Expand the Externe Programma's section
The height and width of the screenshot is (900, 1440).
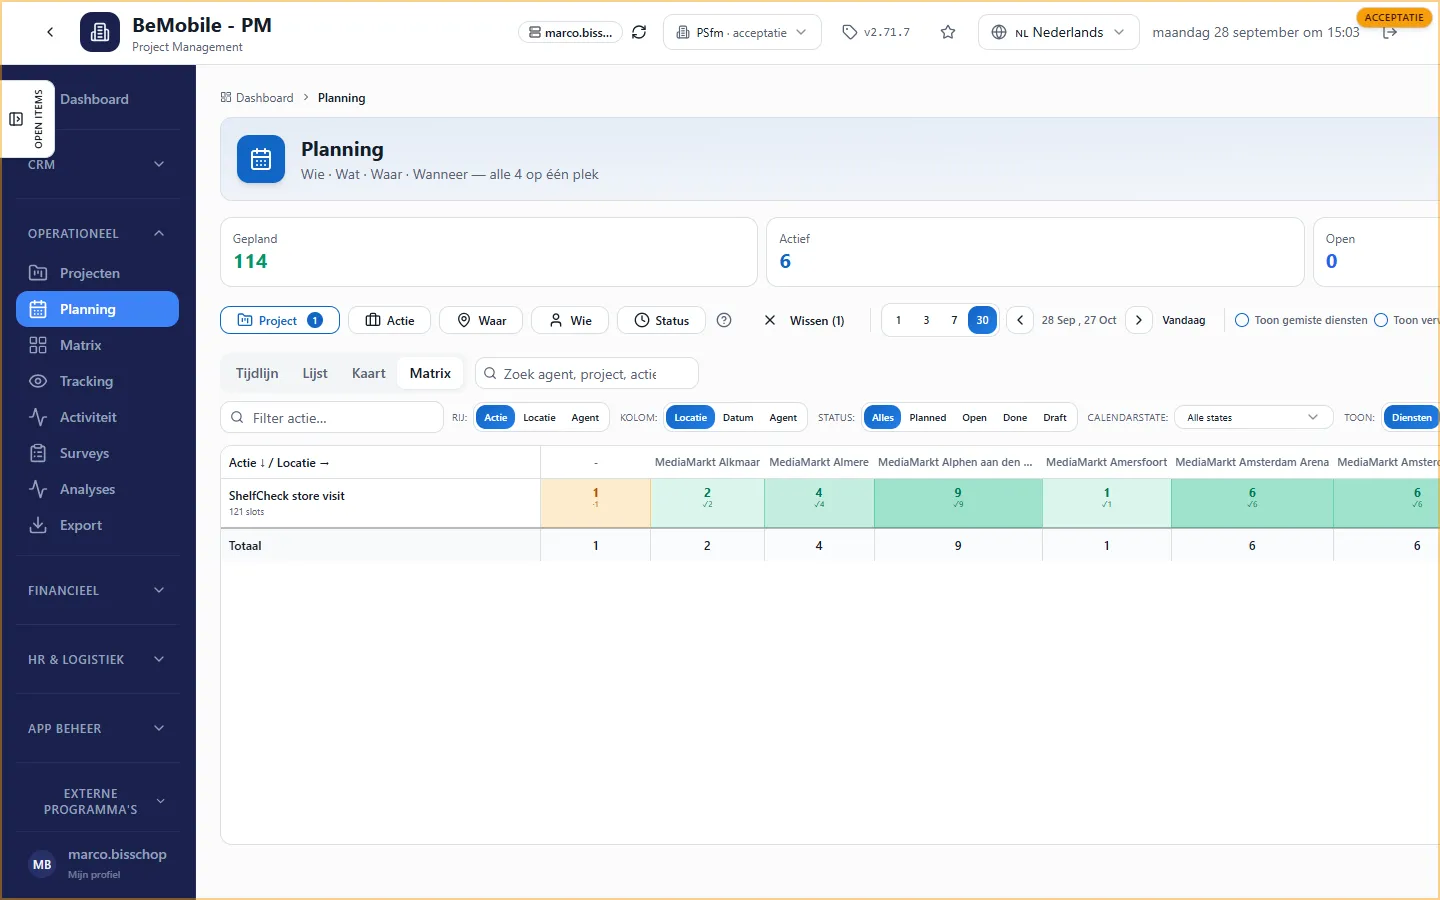coord(97,801)
